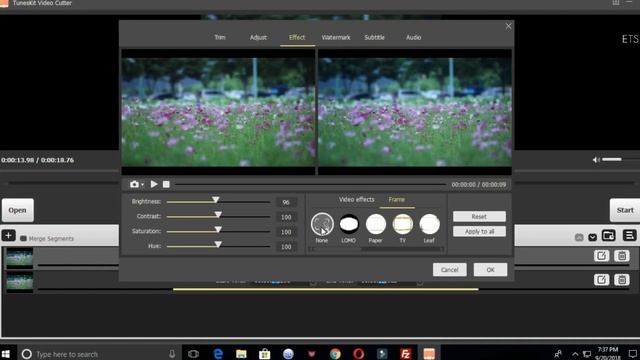Screen dimensions: 640x360
Task: Click the Cortana microphone icon
Action: tap(172, 354)
